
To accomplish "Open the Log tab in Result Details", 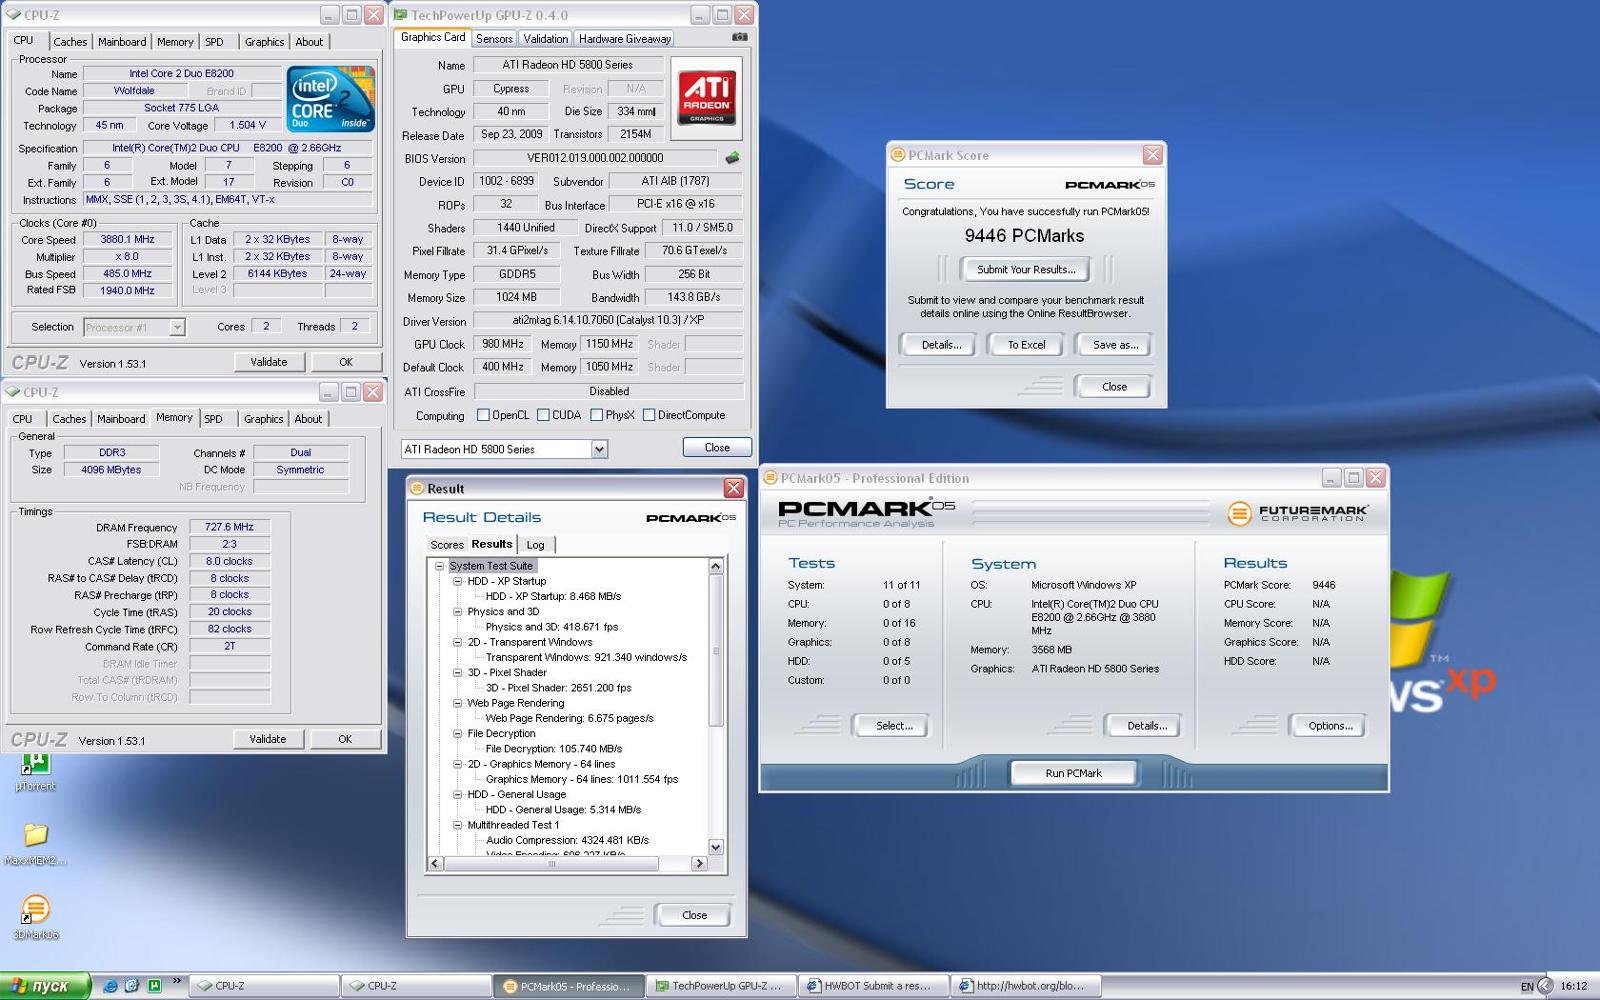I will [536, 545].
